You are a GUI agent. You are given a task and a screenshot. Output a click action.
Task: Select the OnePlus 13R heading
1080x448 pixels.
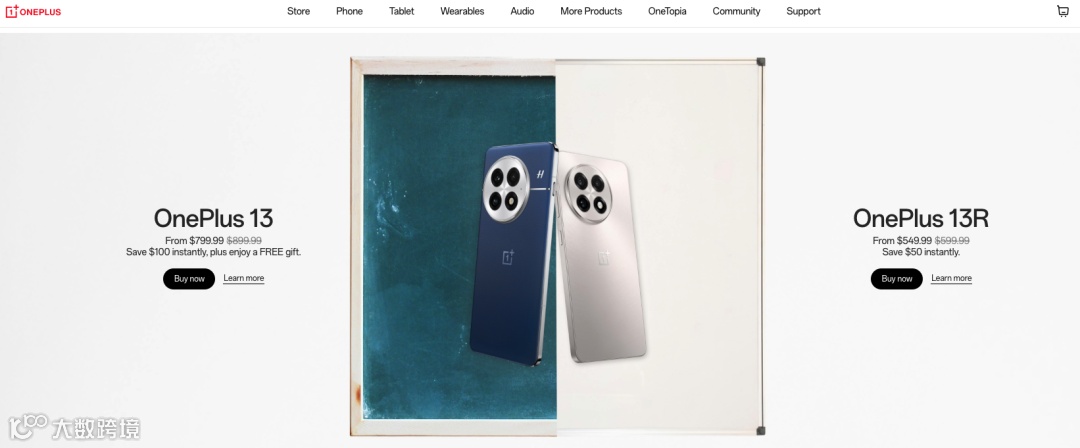pyautogui.click(x=921, y=218)
